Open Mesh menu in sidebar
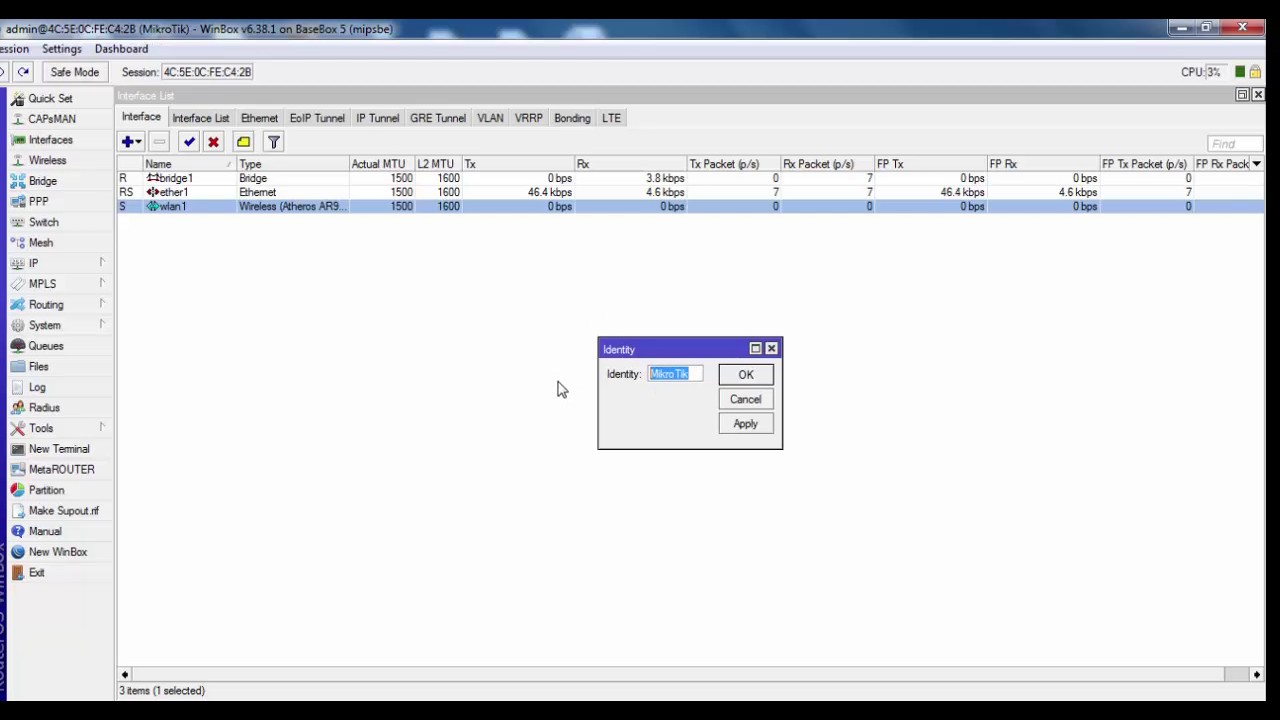The width and height of the screenshot is (1280, 720). [x=41, y=243]
